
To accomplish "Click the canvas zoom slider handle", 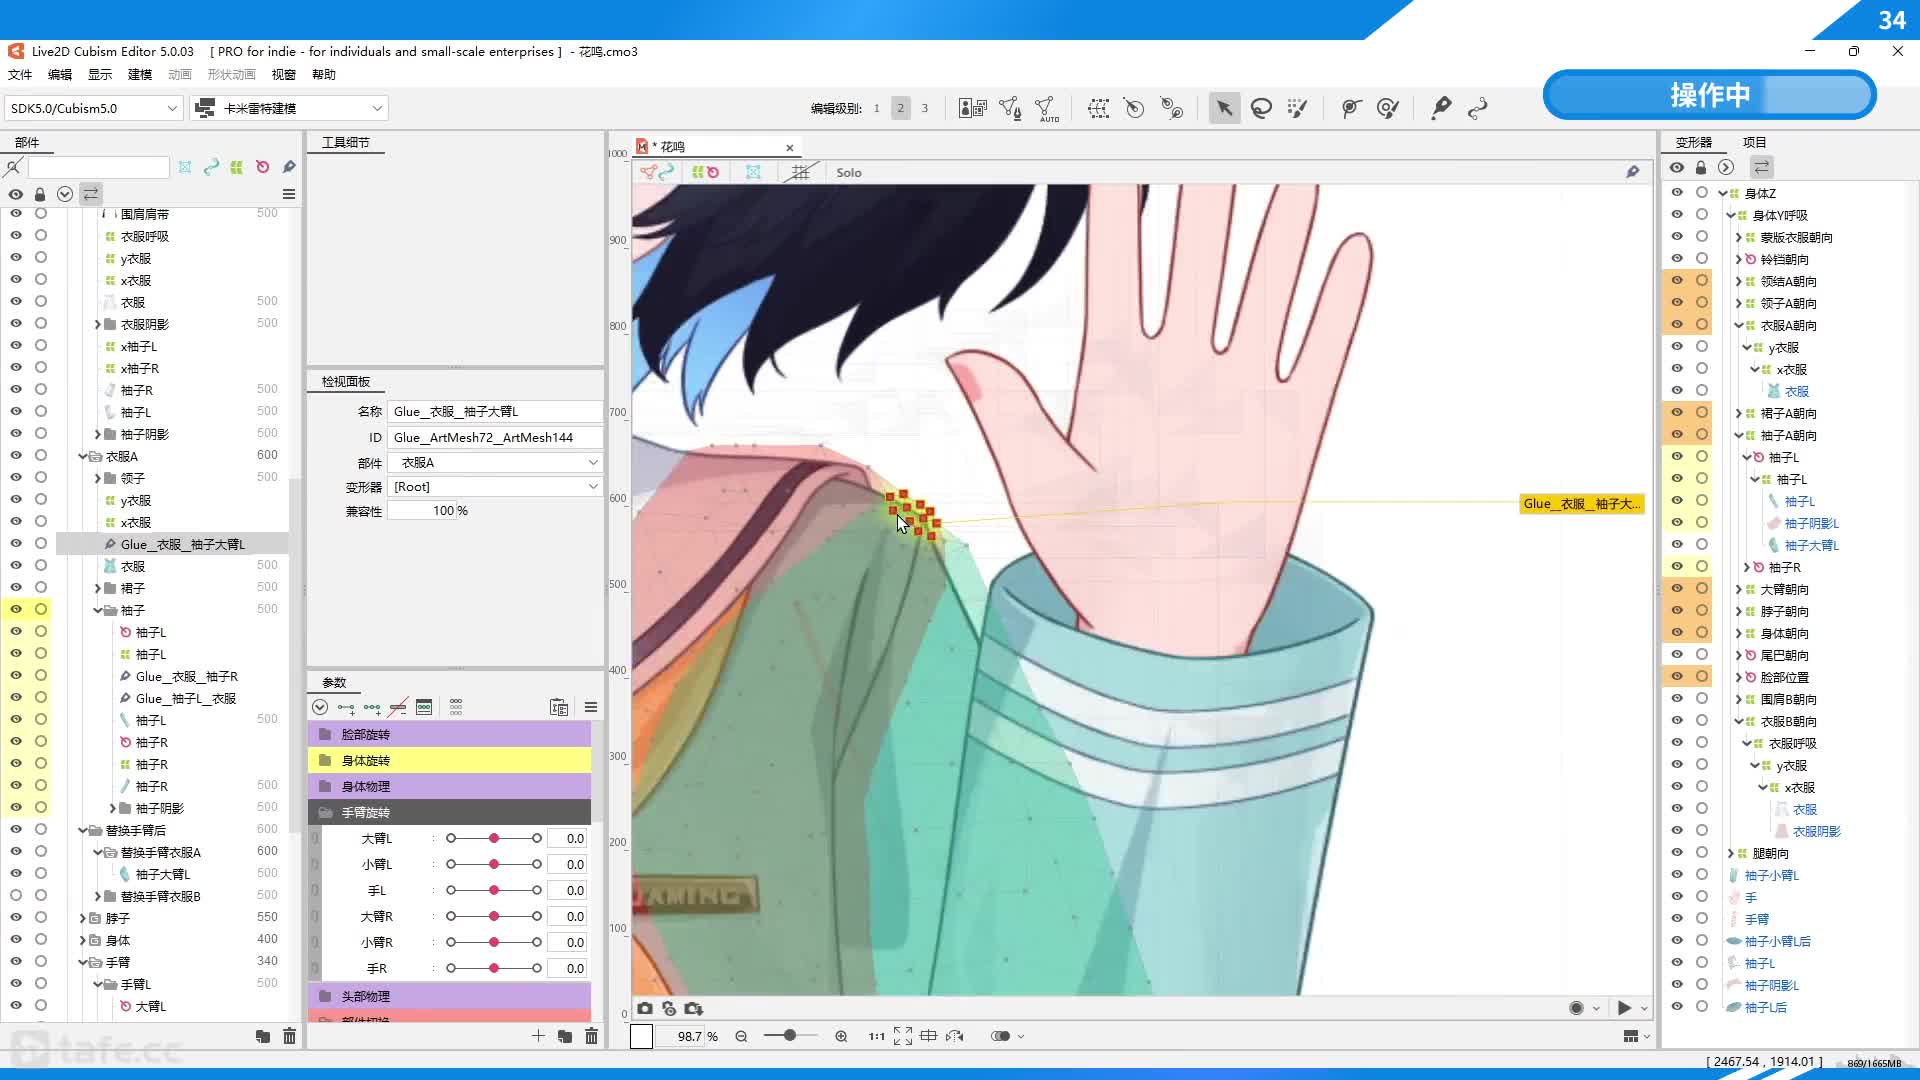I will coord(790,1035).
